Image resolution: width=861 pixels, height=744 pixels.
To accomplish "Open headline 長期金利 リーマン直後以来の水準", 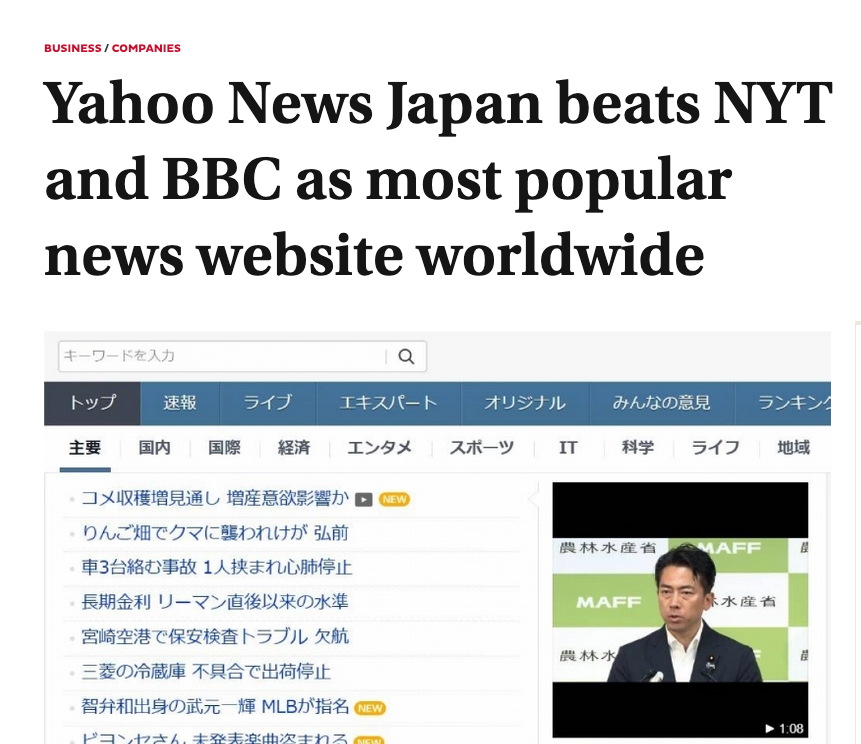I will pos(215,602).
